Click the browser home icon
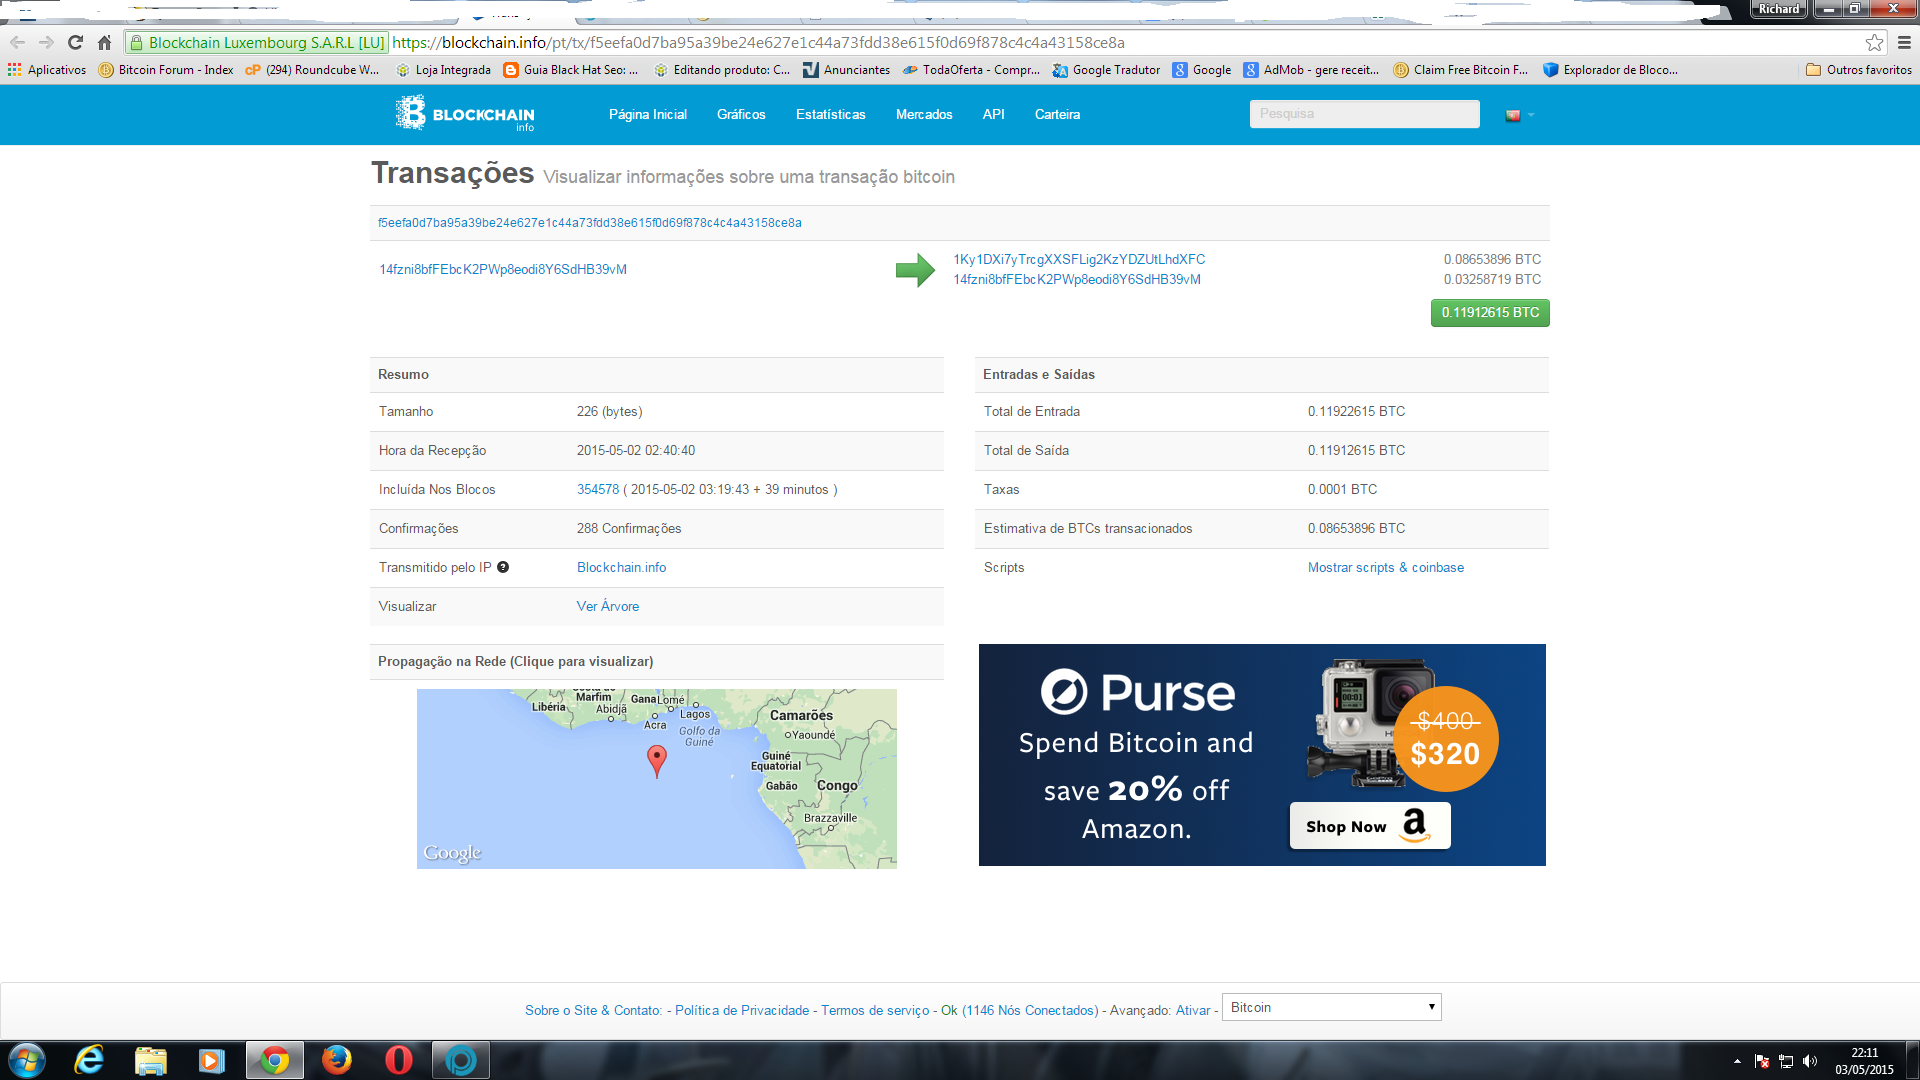This screenshot has width=1920, height=1080. click(104, 43)
